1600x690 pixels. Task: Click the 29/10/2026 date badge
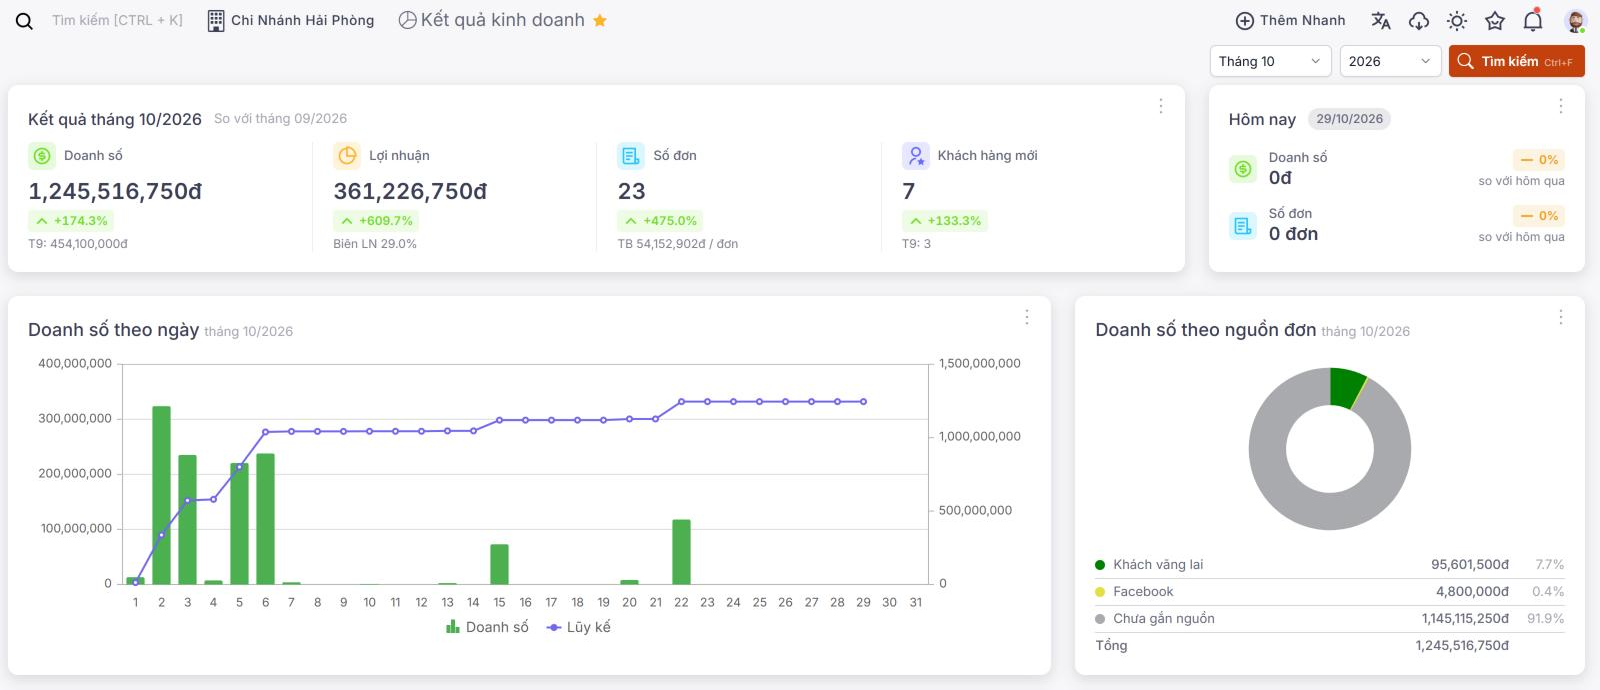click(1349, 119)
